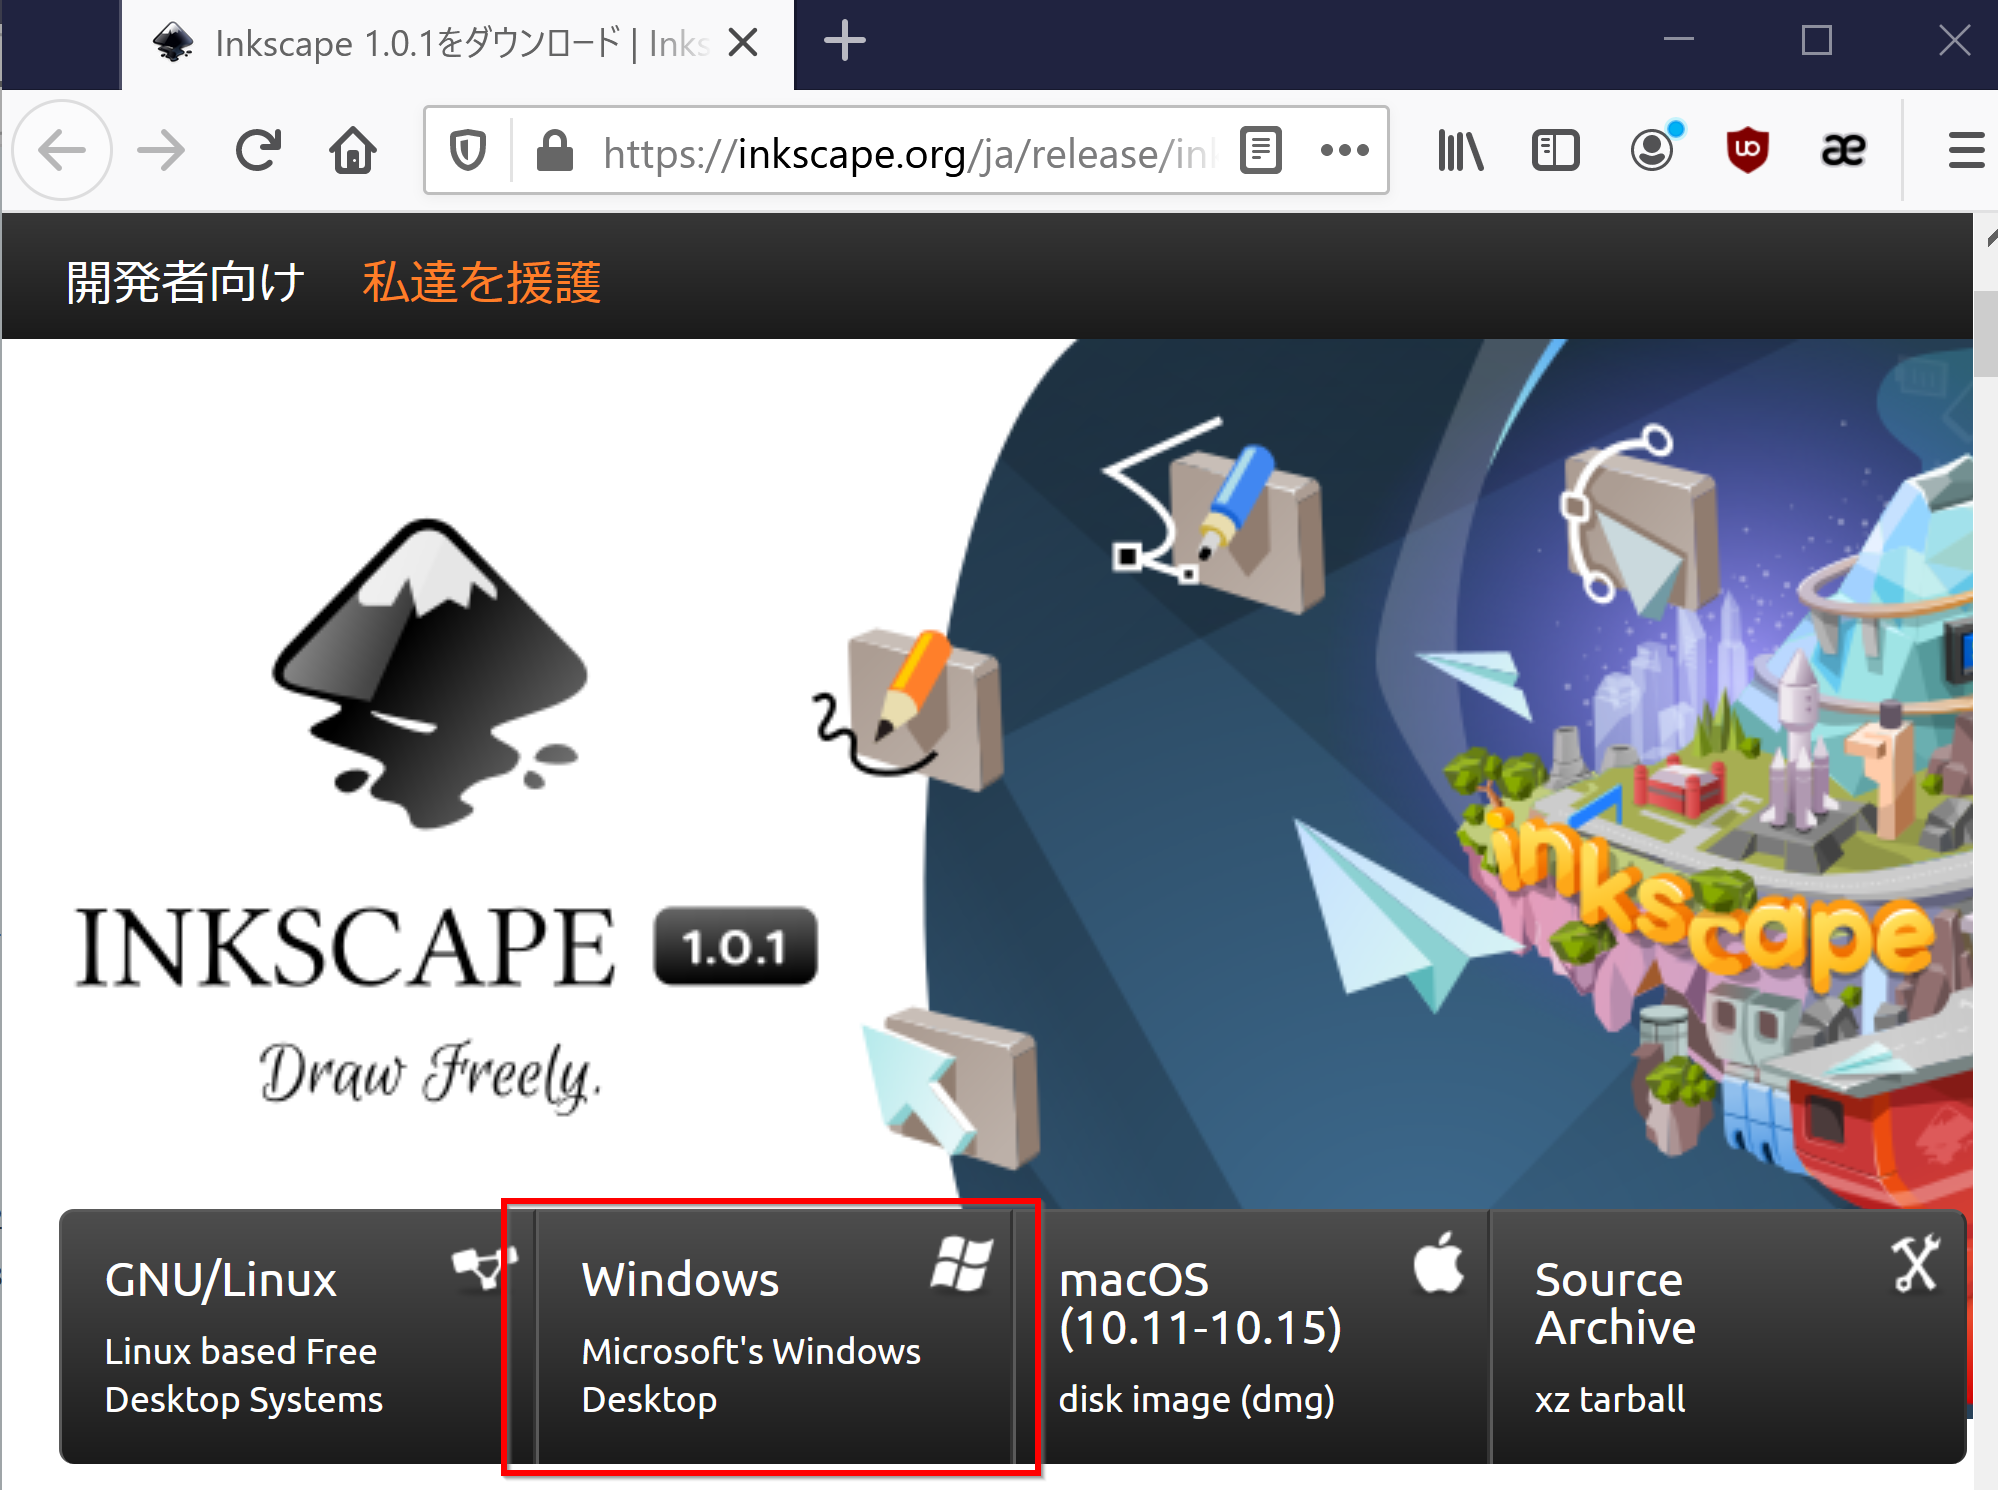Viewport: 1998px width, 1490px height.
Task: View site security padlock info
Action: pyautogui.click(x=554, y=151)
